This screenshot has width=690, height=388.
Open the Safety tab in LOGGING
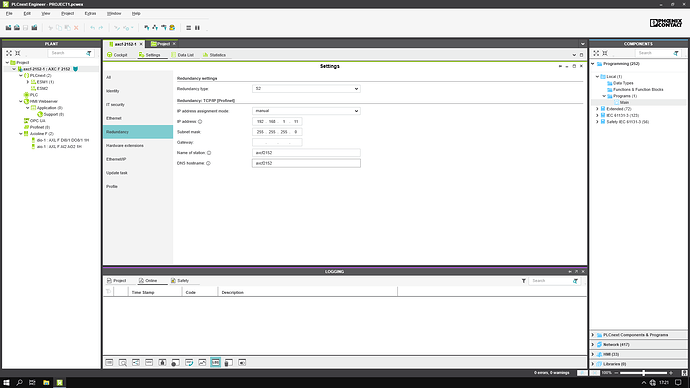click(x=180, y=281)
